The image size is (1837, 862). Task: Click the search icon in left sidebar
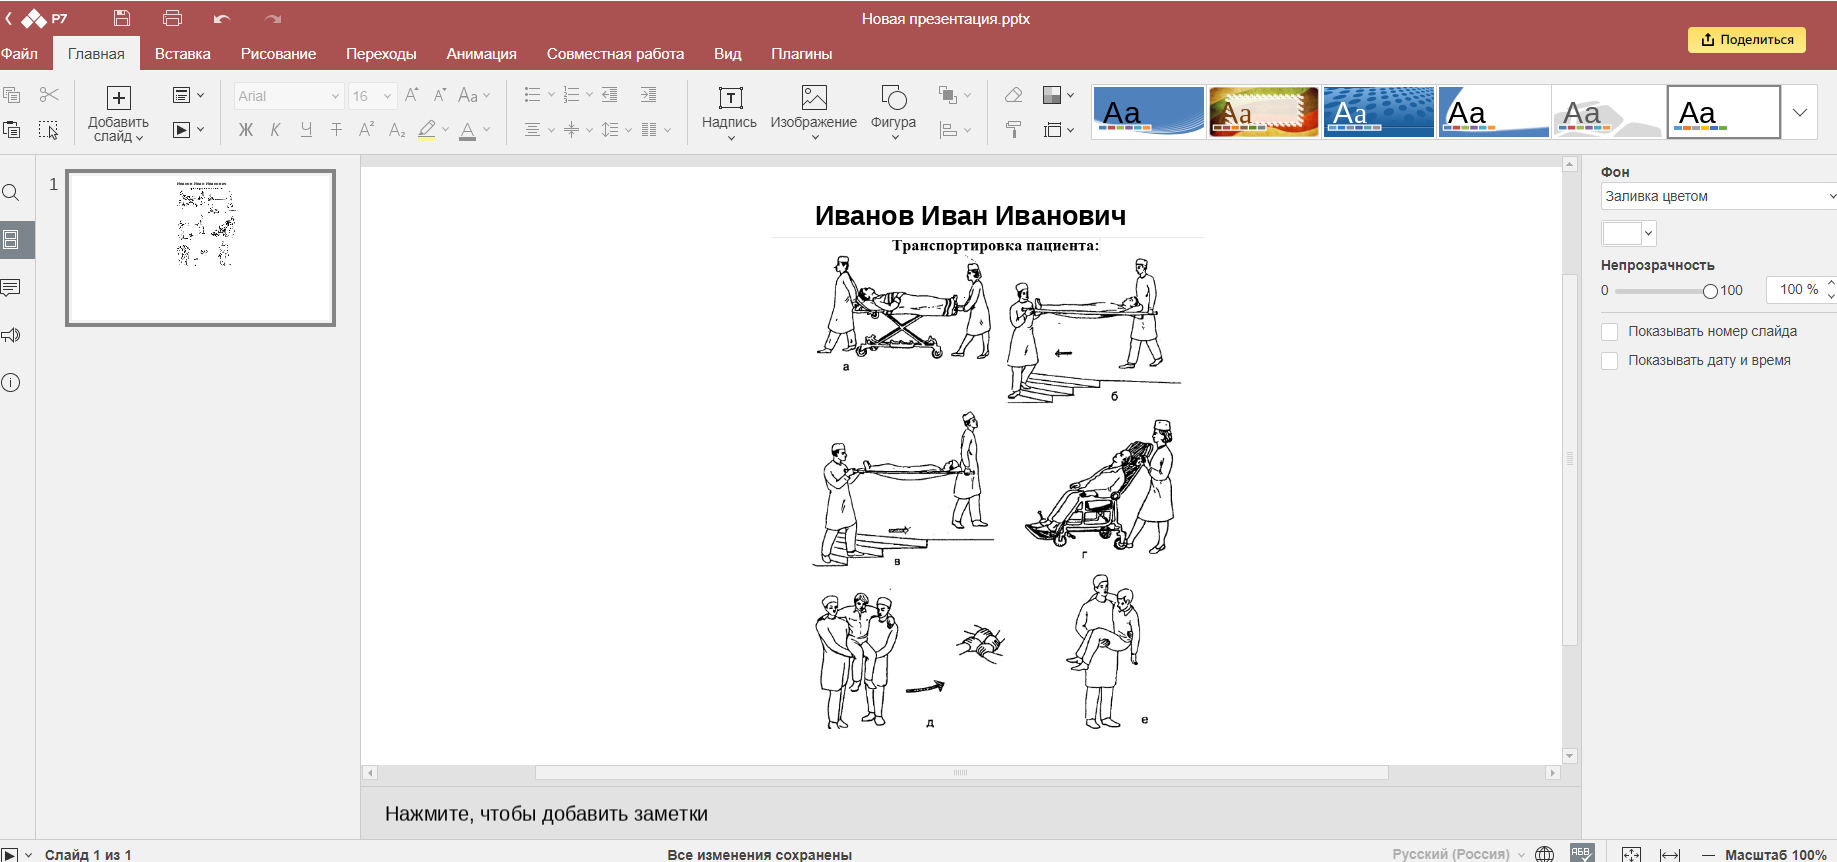[x=11, y=193]
